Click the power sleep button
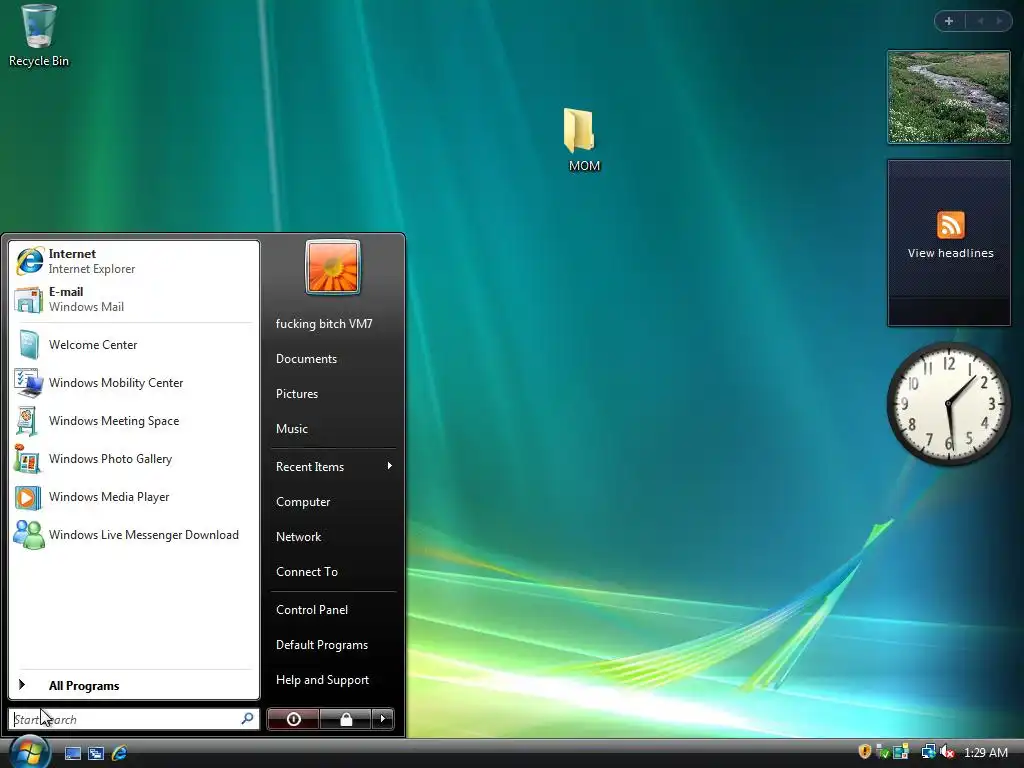Screen dimensions: 1024x768 (x=293, y=719)
